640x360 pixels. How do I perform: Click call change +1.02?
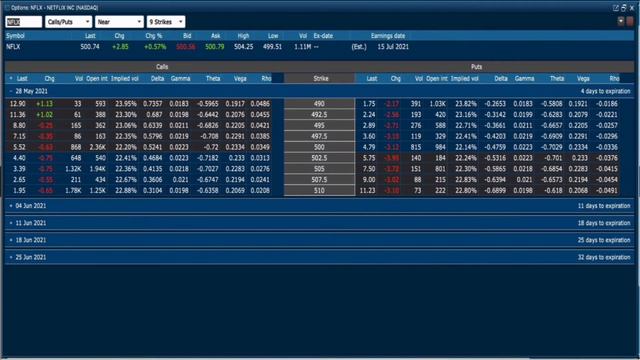click(44, 115)
